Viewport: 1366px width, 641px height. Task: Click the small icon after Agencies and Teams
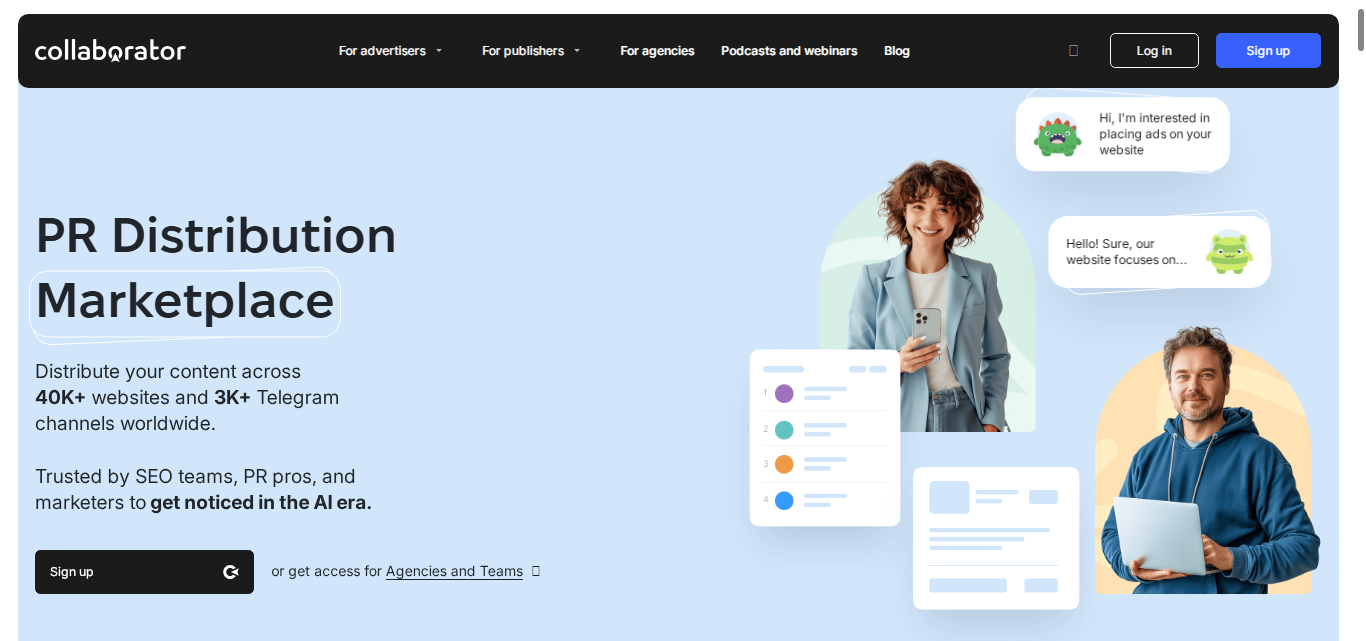536,571
